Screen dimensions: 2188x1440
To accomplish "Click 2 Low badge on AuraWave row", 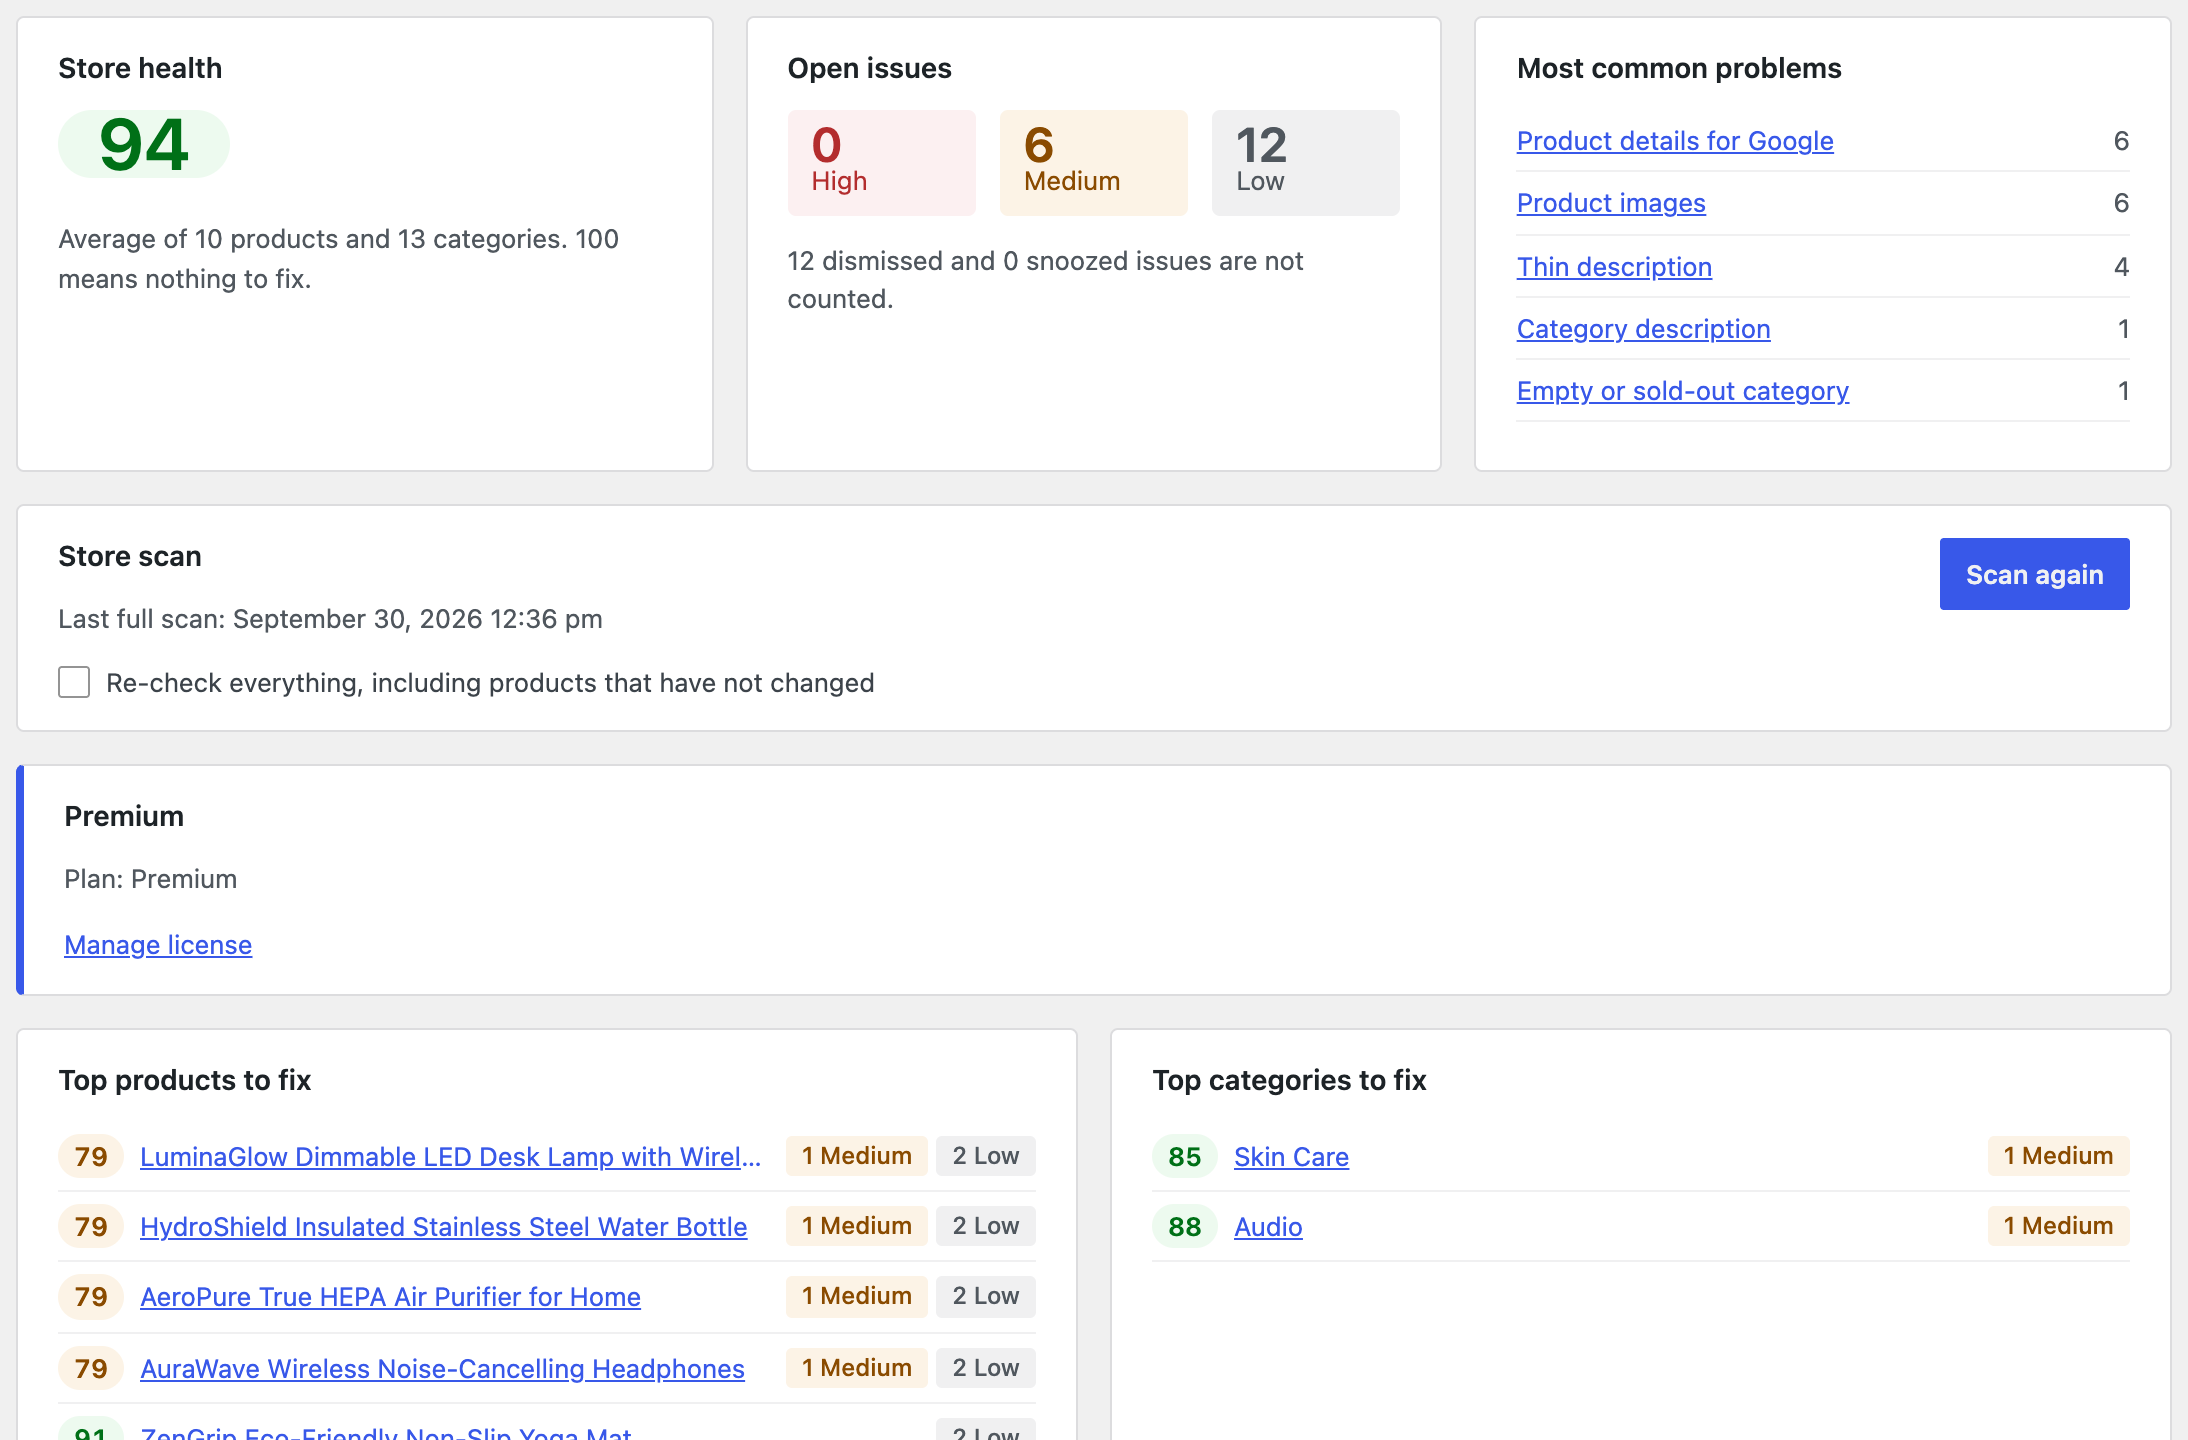I will coord(985,1368).
